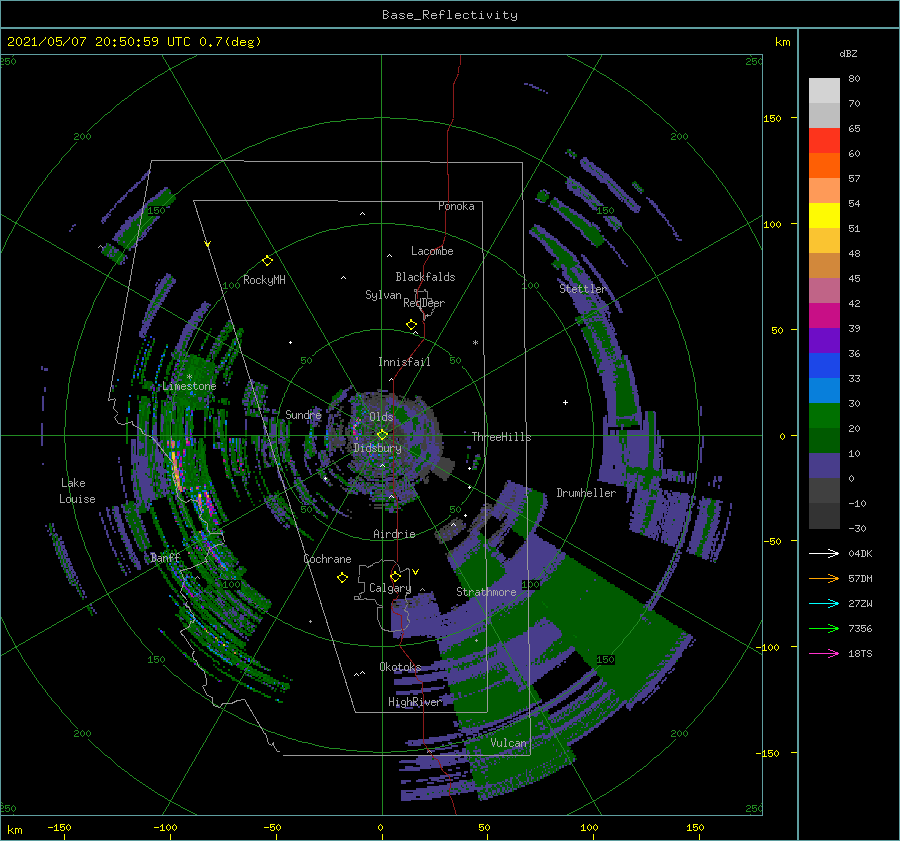Click the Ponoka label
The height and width of the screenshot is (841, 900).
(456, 206)
